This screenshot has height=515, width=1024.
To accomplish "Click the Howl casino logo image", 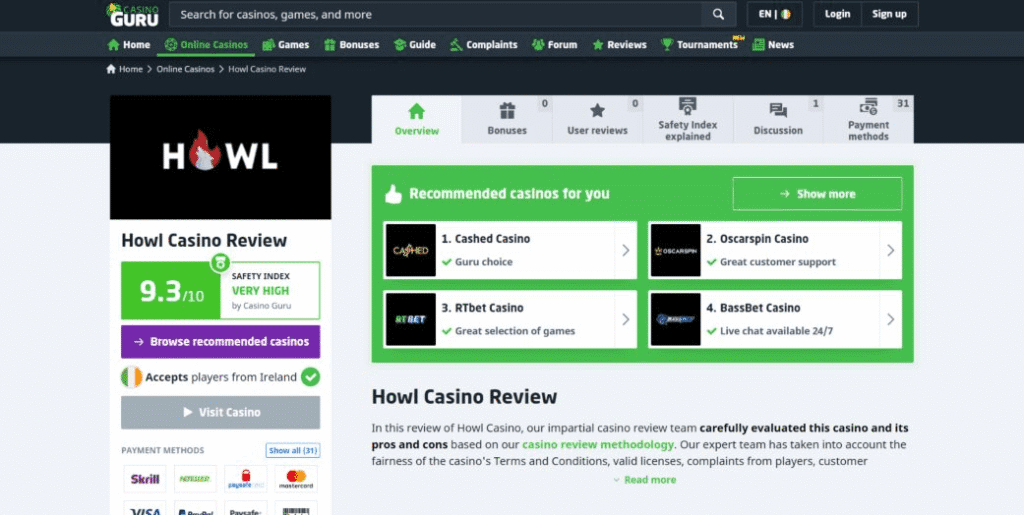I will click(x=221, y=157).
